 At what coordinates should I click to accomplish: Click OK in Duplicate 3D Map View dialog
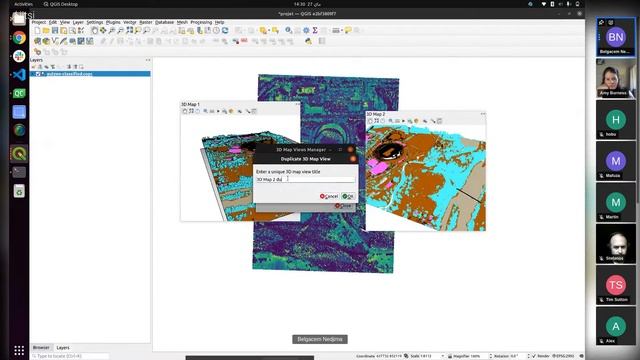[348, 196]
